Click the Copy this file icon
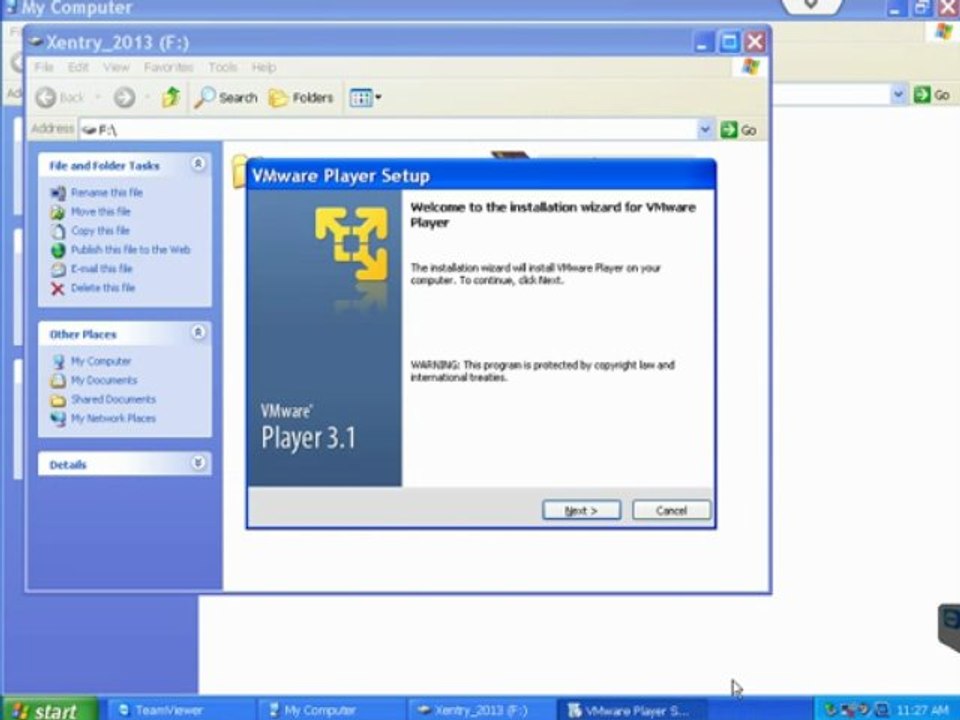 [58, 231]
